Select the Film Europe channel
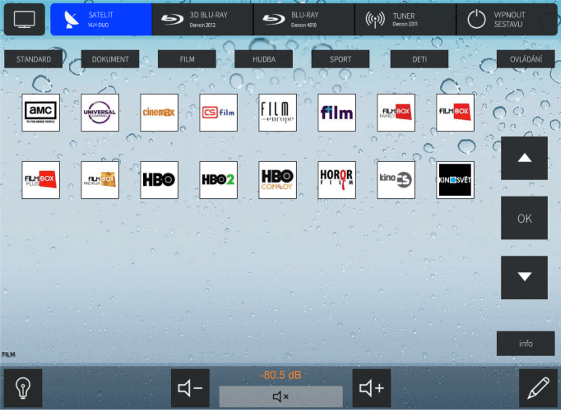This screenshot has width=561, height=410. 278,113
